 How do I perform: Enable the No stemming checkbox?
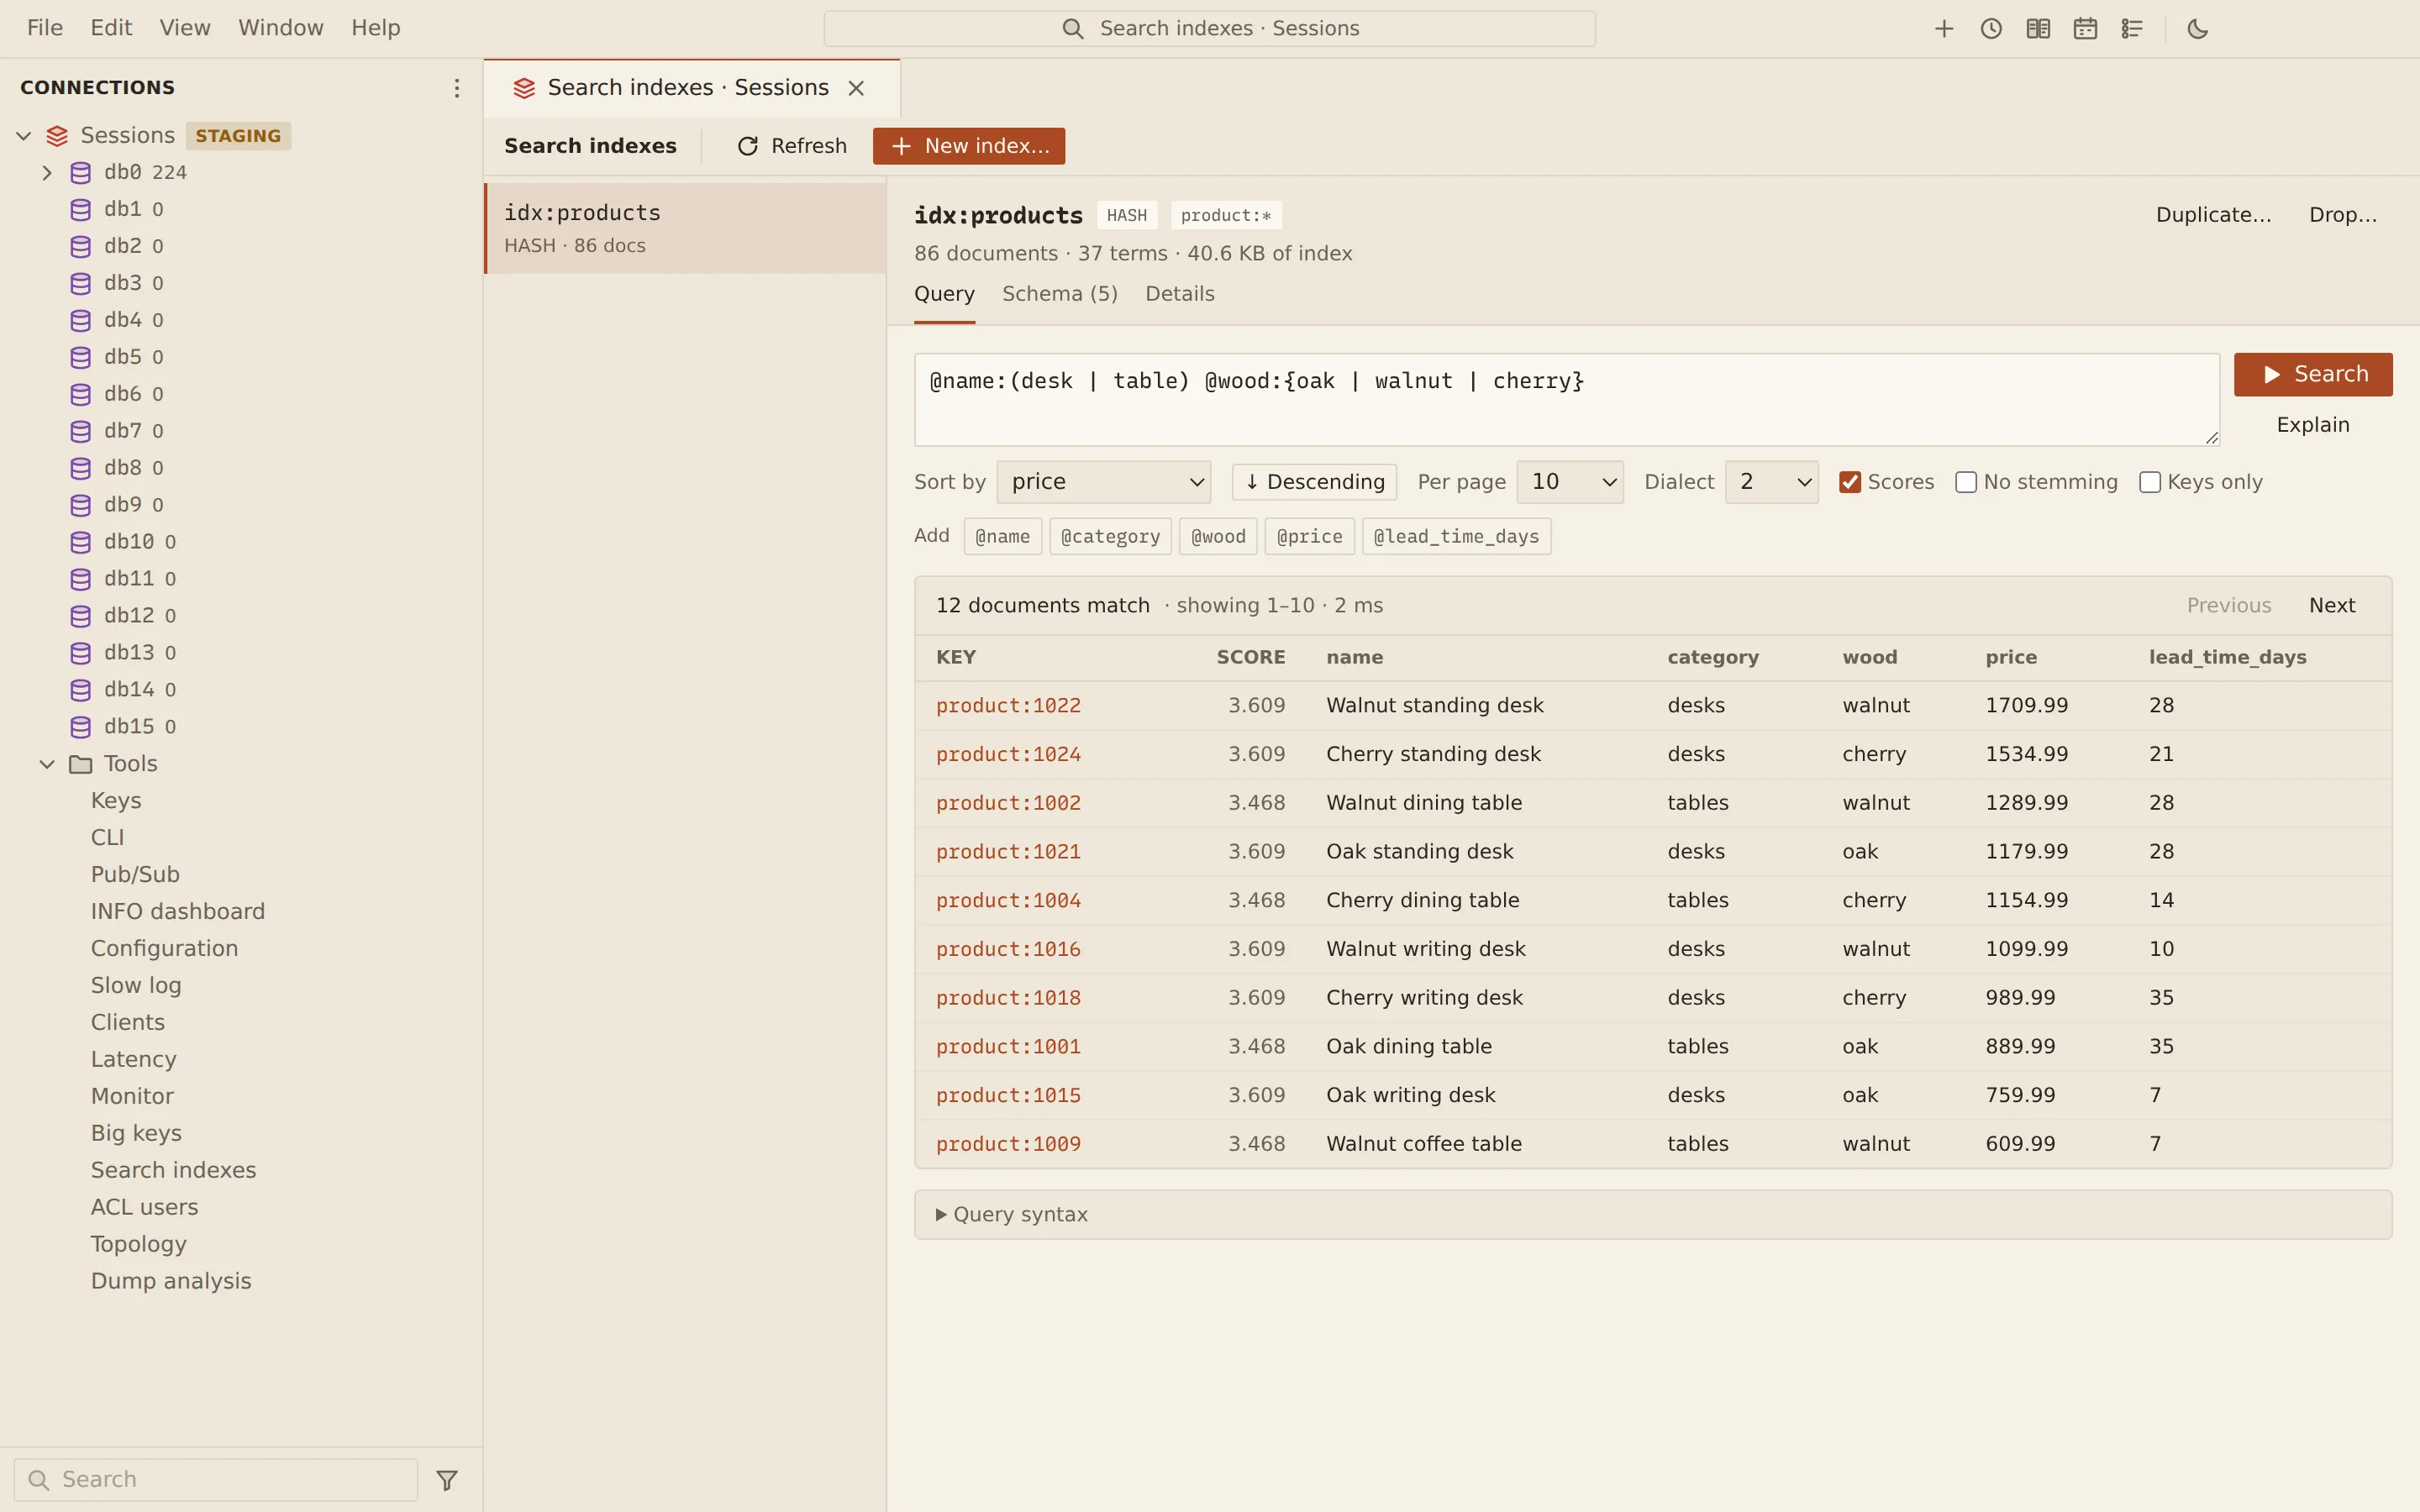pos(1966,482)
